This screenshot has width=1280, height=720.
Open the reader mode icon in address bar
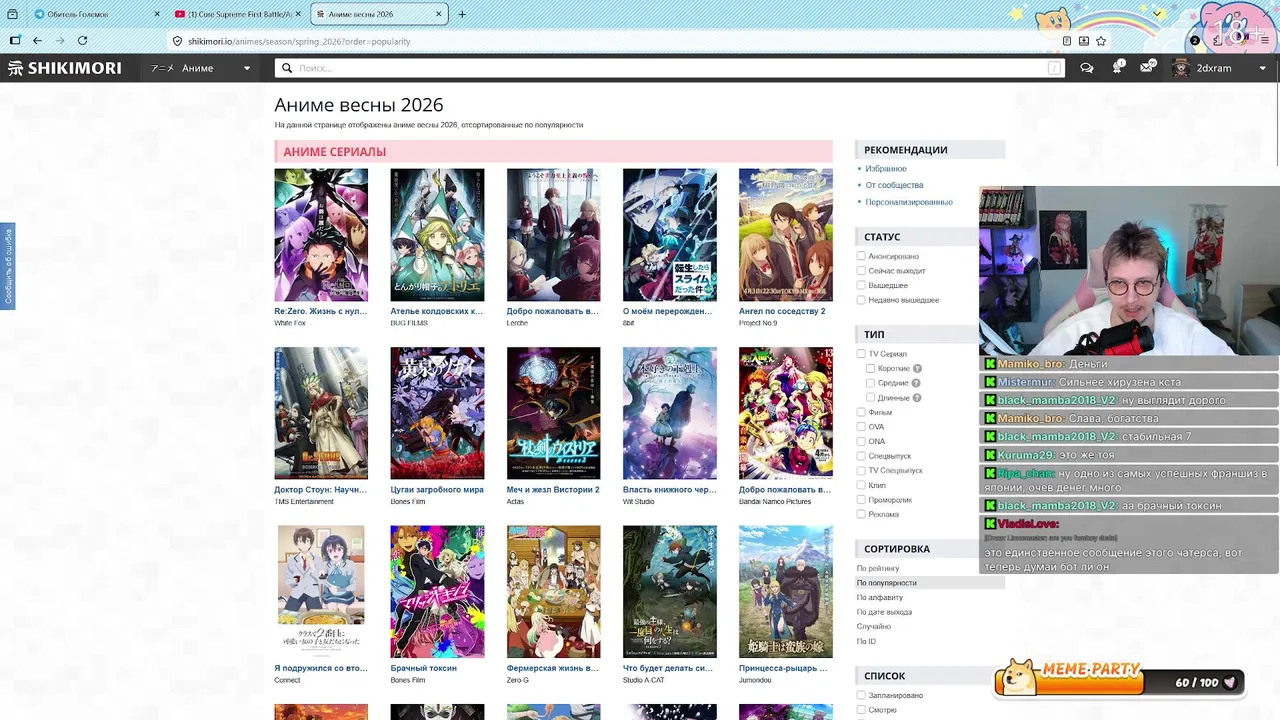[x=1066, y=41]
